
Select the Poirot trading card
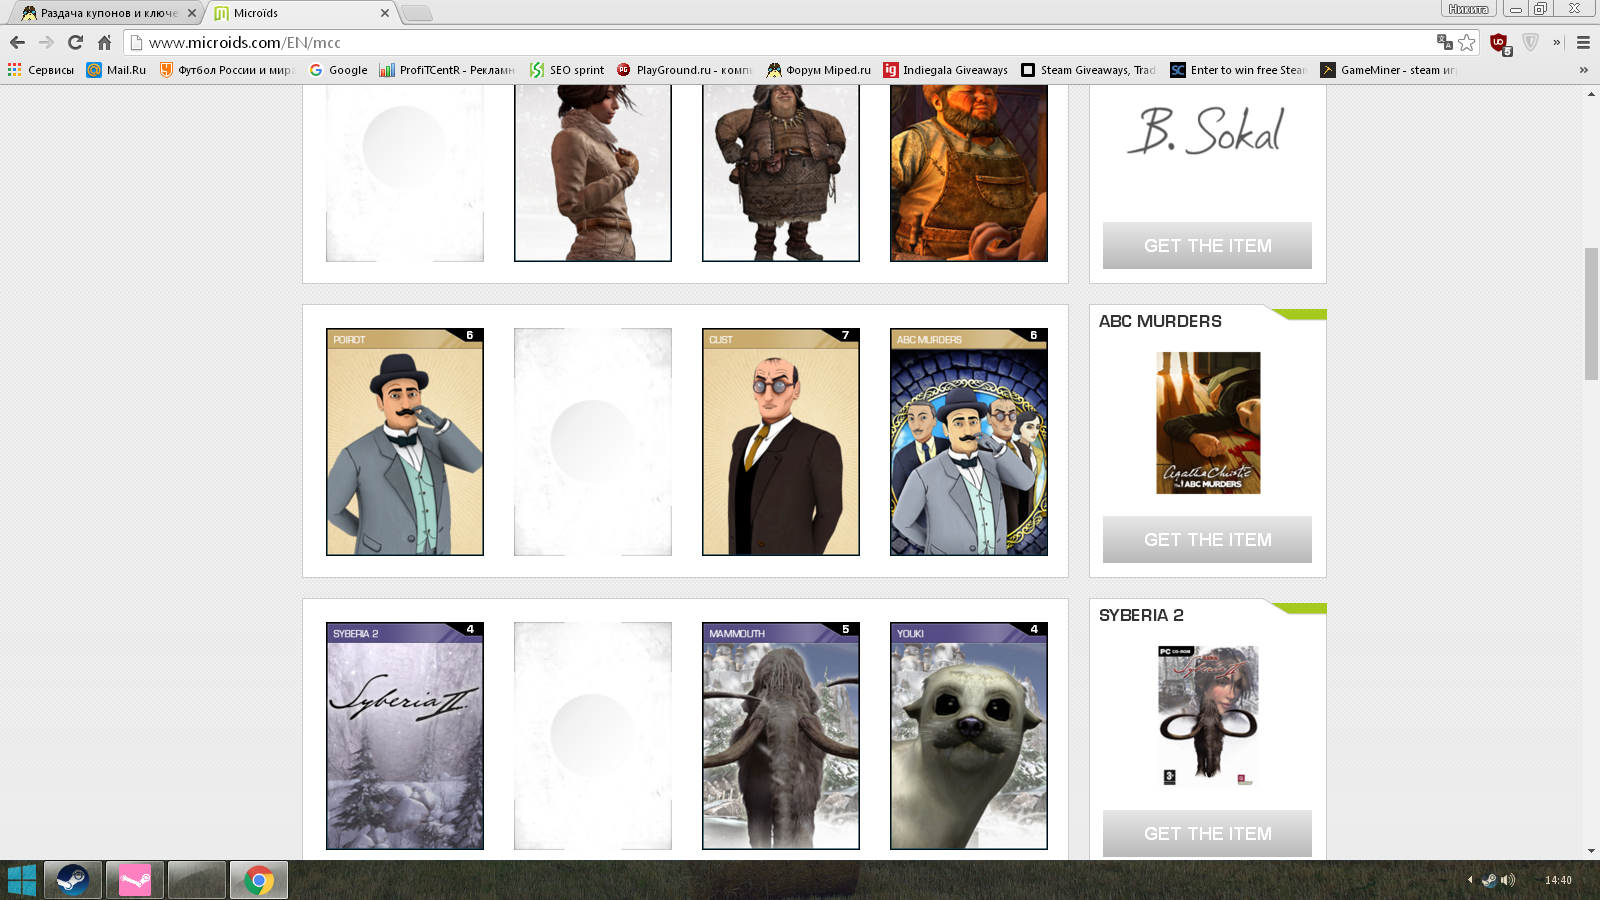[405, 442]
